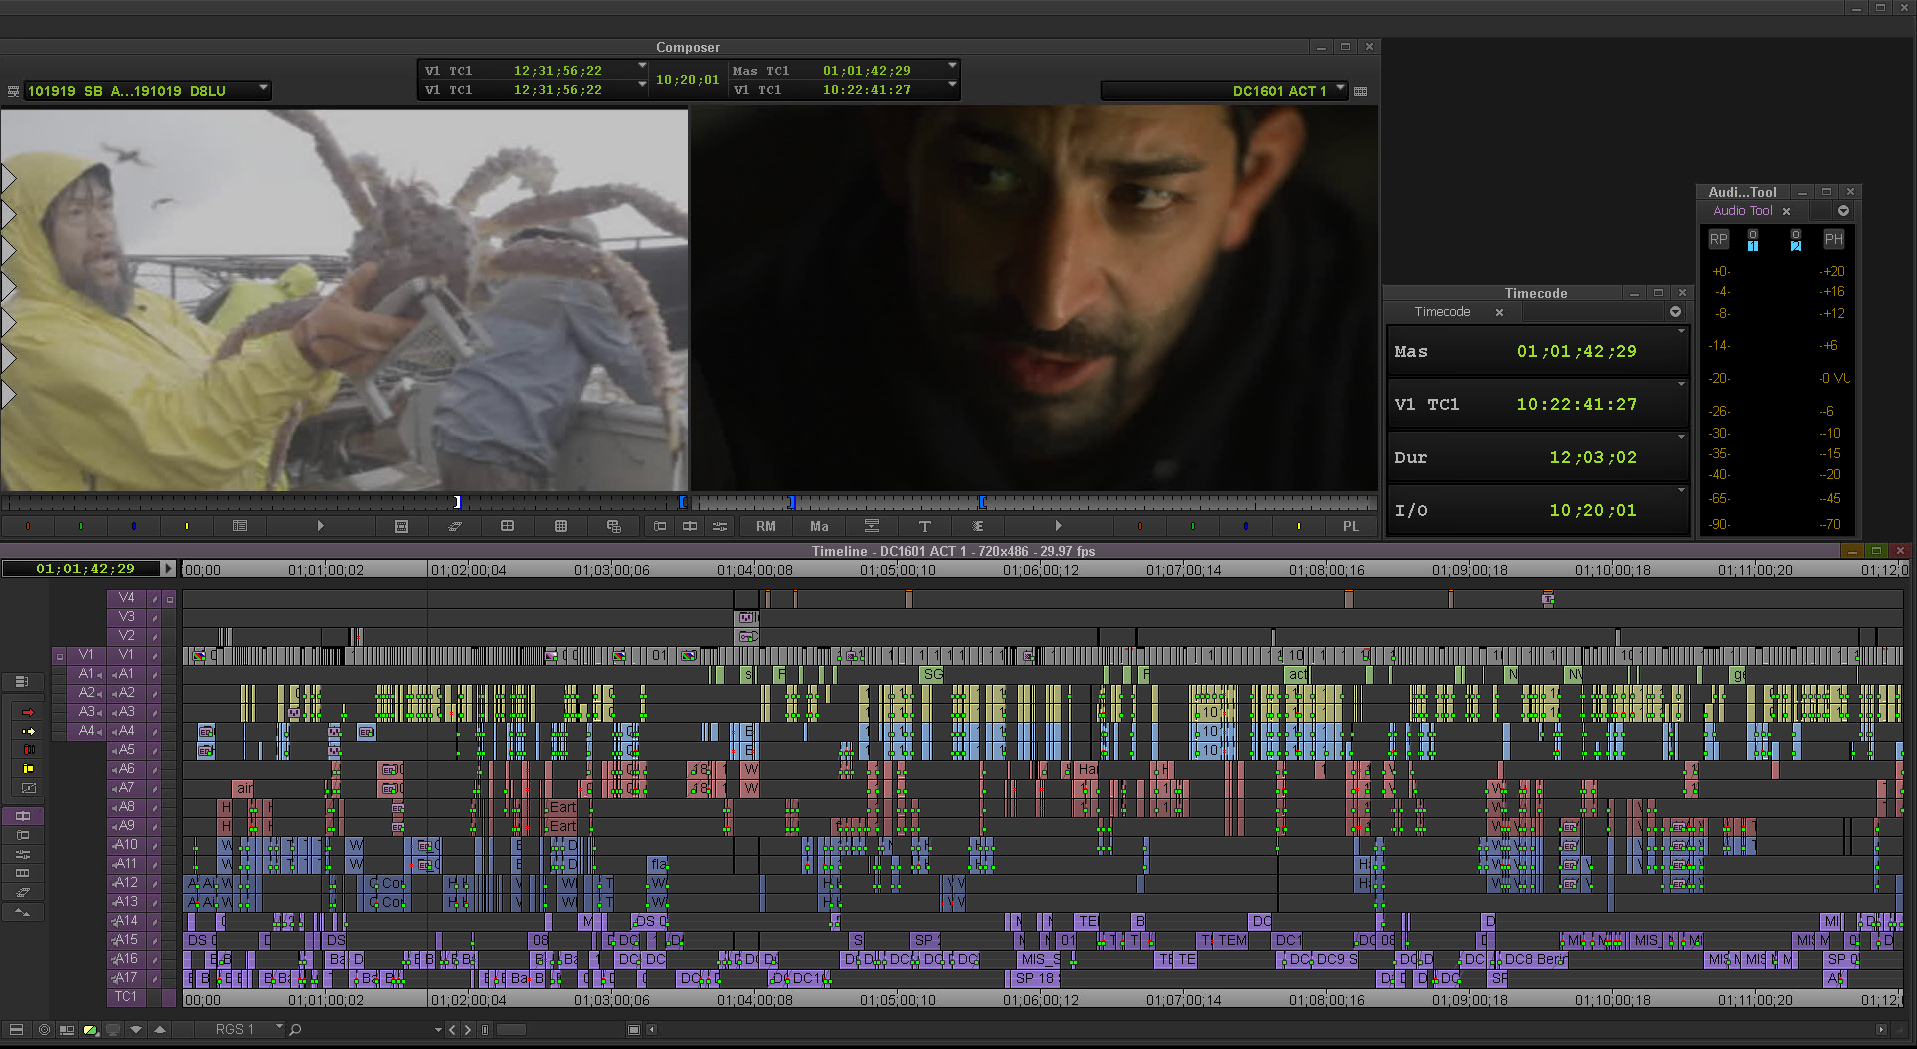
Task: Toggle the V1 source video monitor icon
Action: click(x=60, y=656)
